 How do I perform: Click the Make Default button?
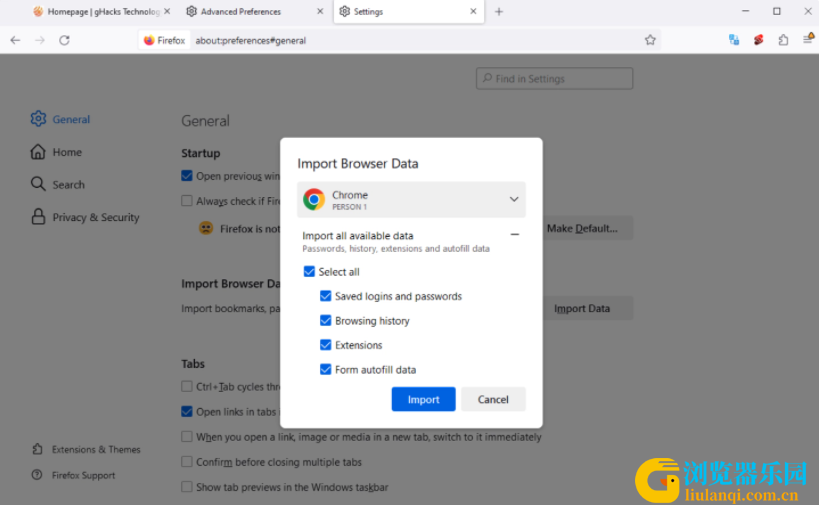coord(587,228)
